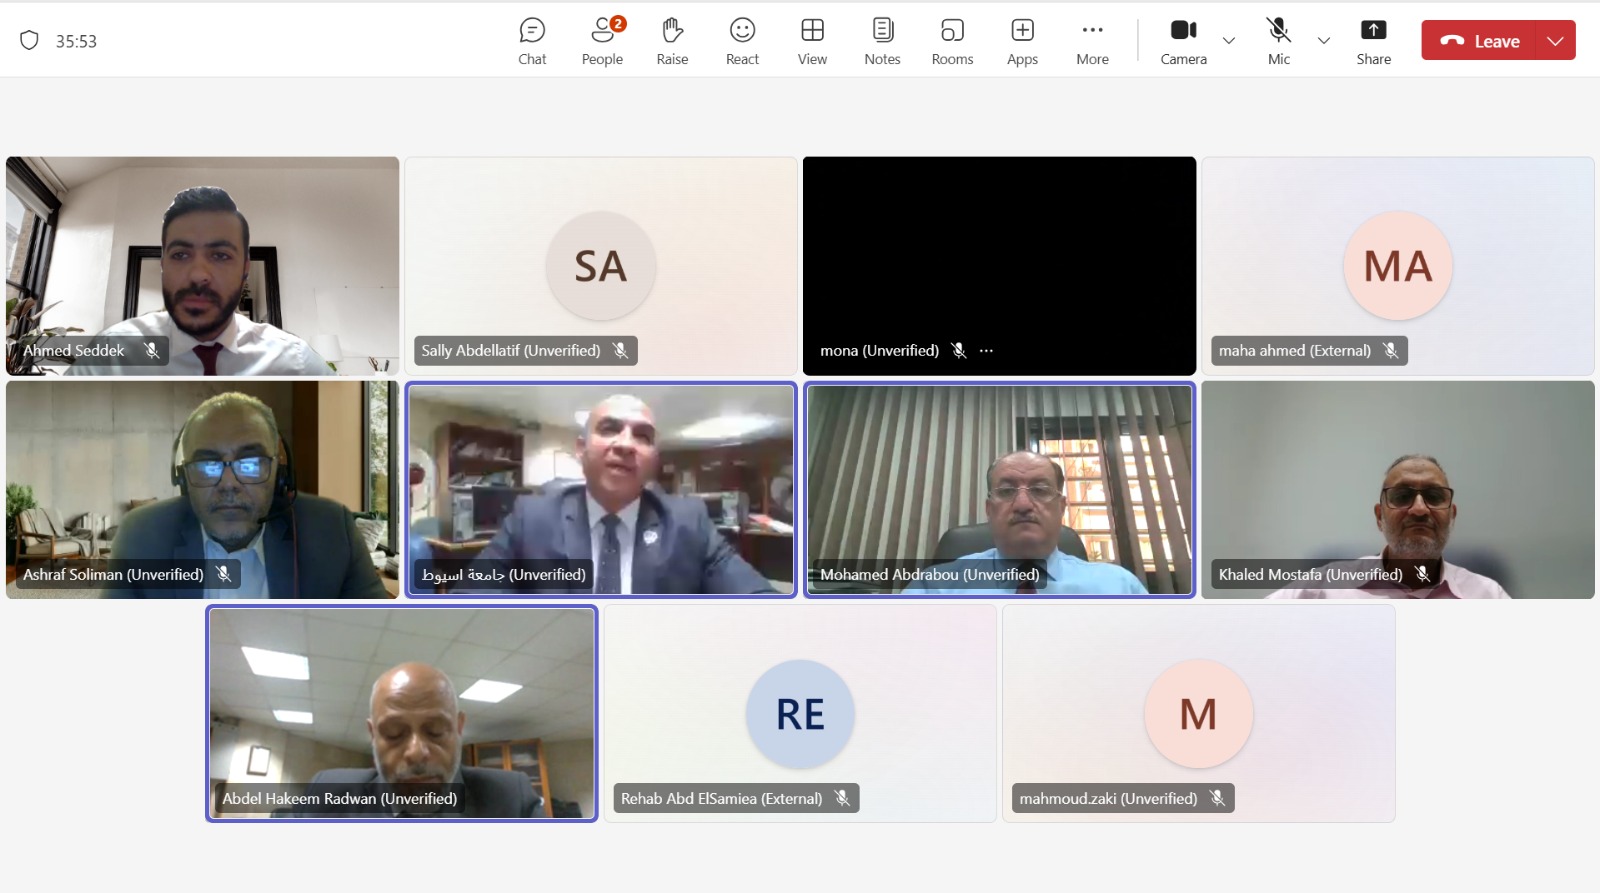
Task: Select Sally Abdellatif's SA avatar tile
Action: 600,266
